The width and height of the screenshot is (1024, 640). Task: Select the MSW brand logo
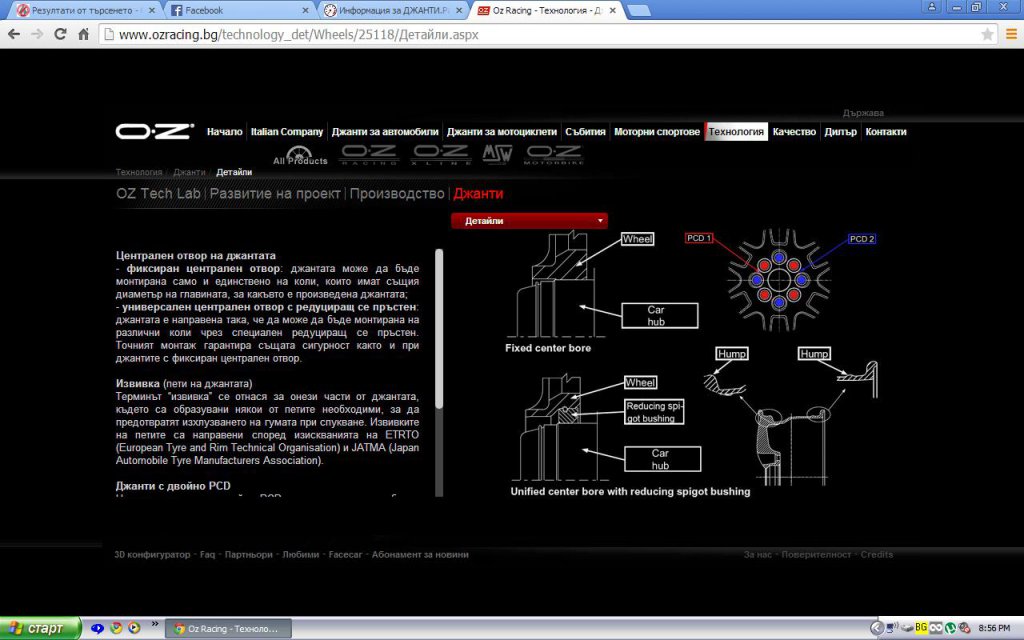497,155
